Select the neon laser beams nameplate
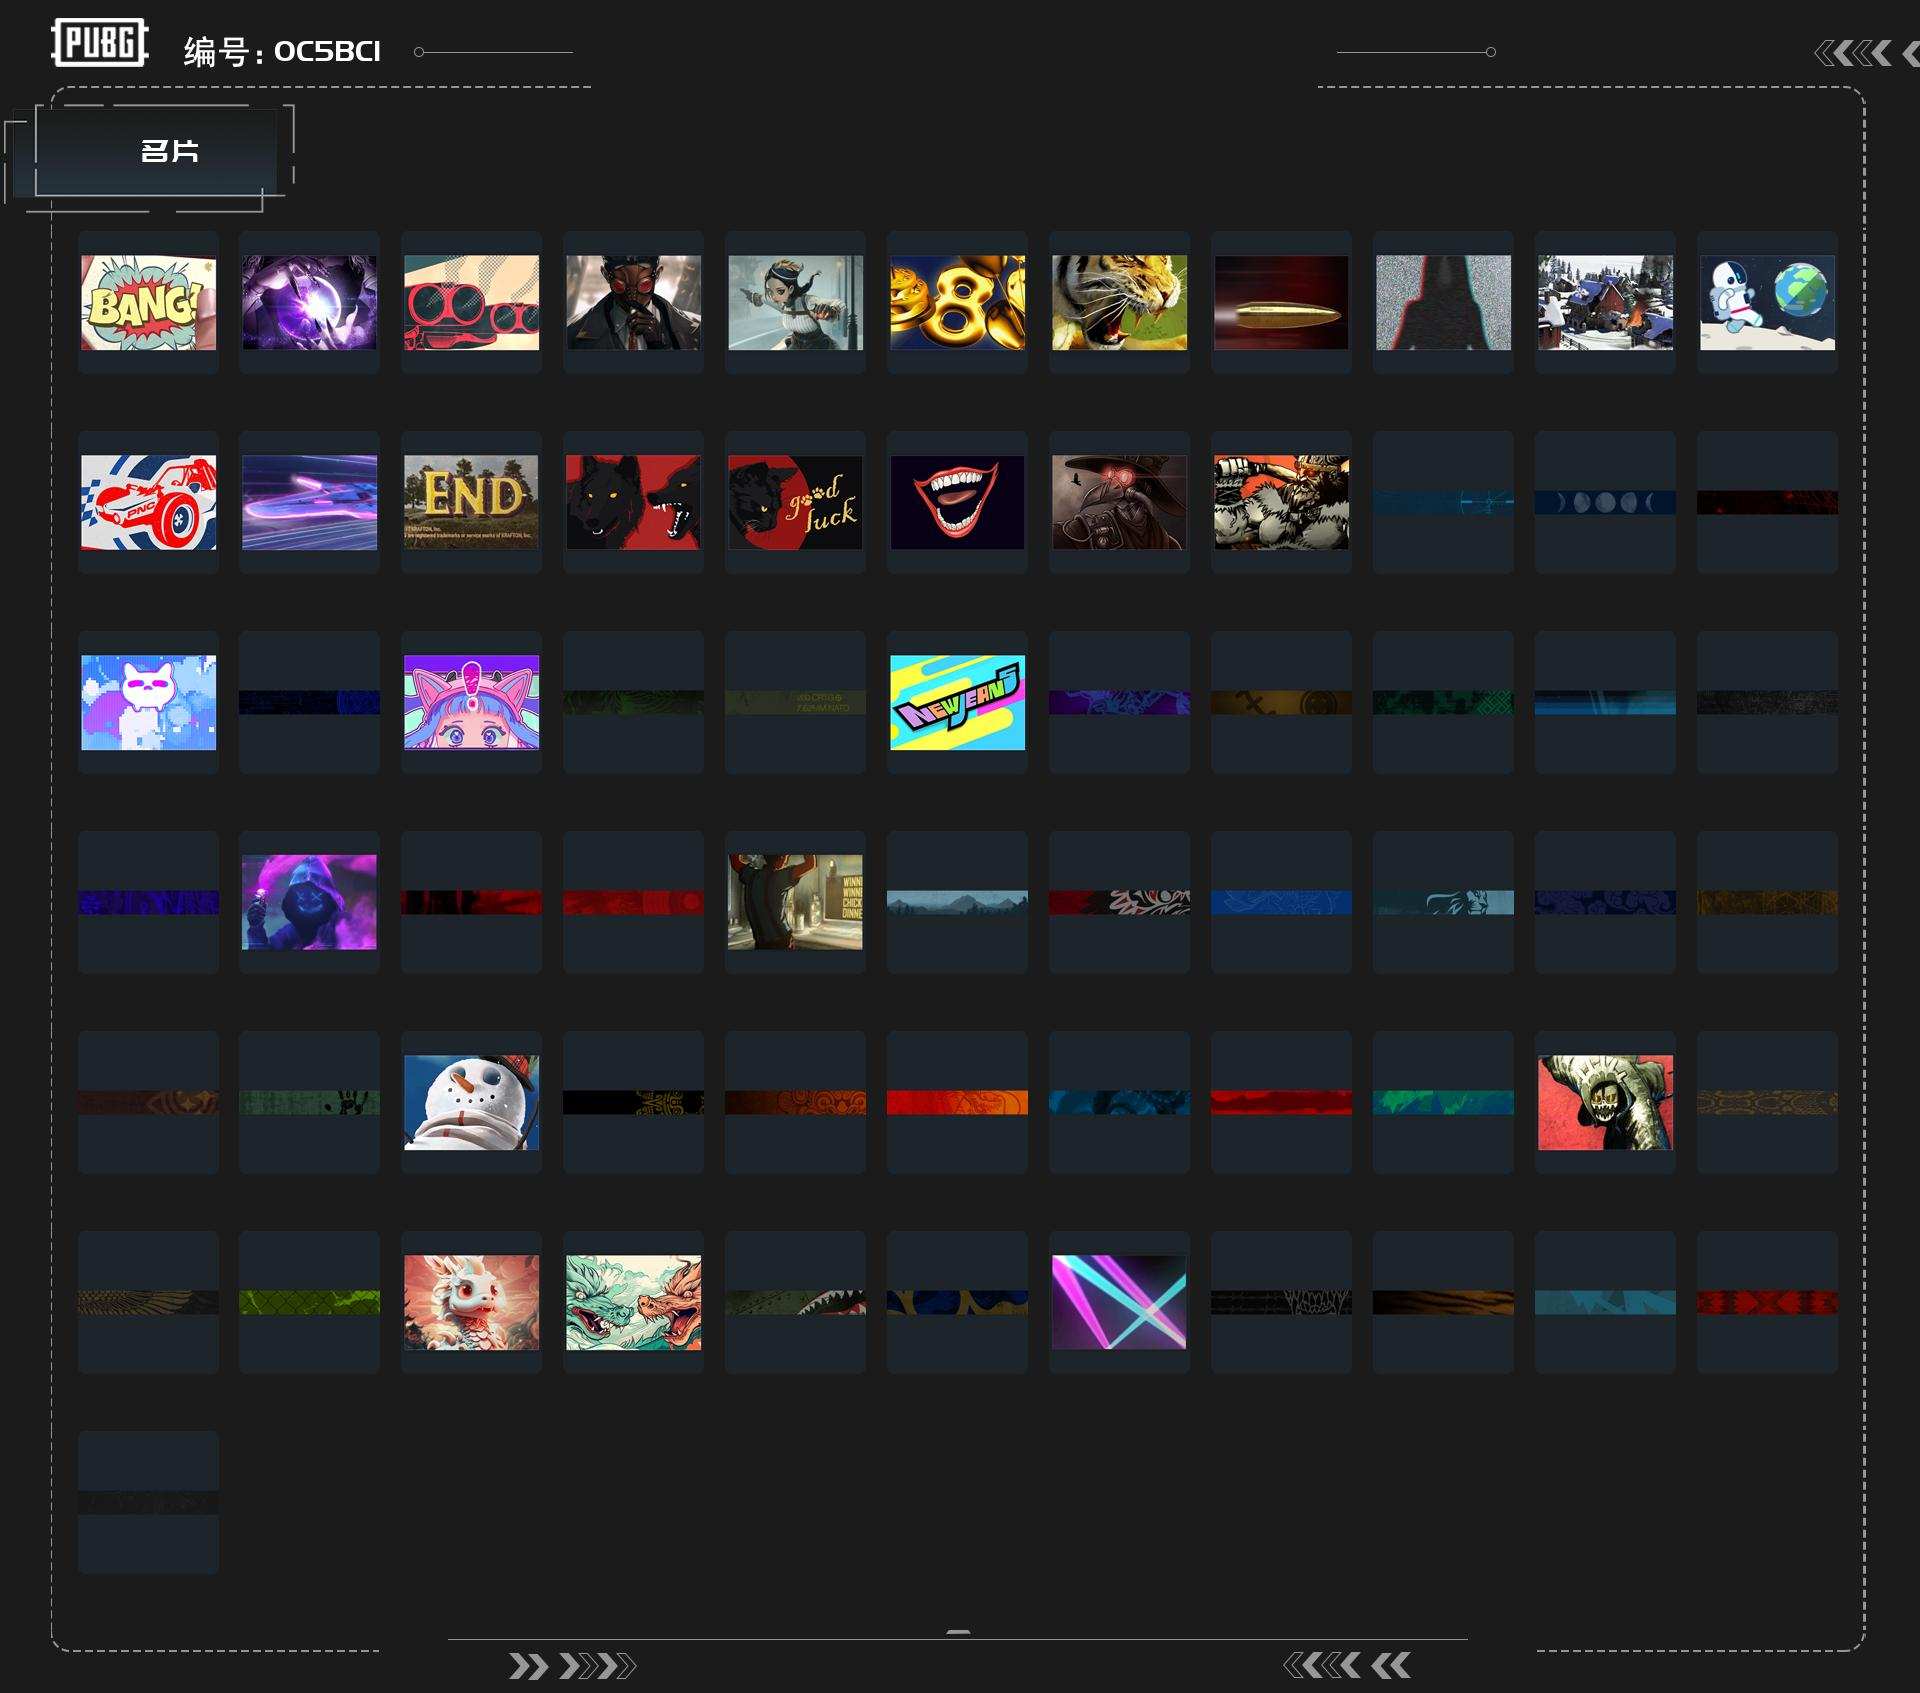Image resolution: width=1920 pixels, height=1693 pixels. pos(1119,1302)
